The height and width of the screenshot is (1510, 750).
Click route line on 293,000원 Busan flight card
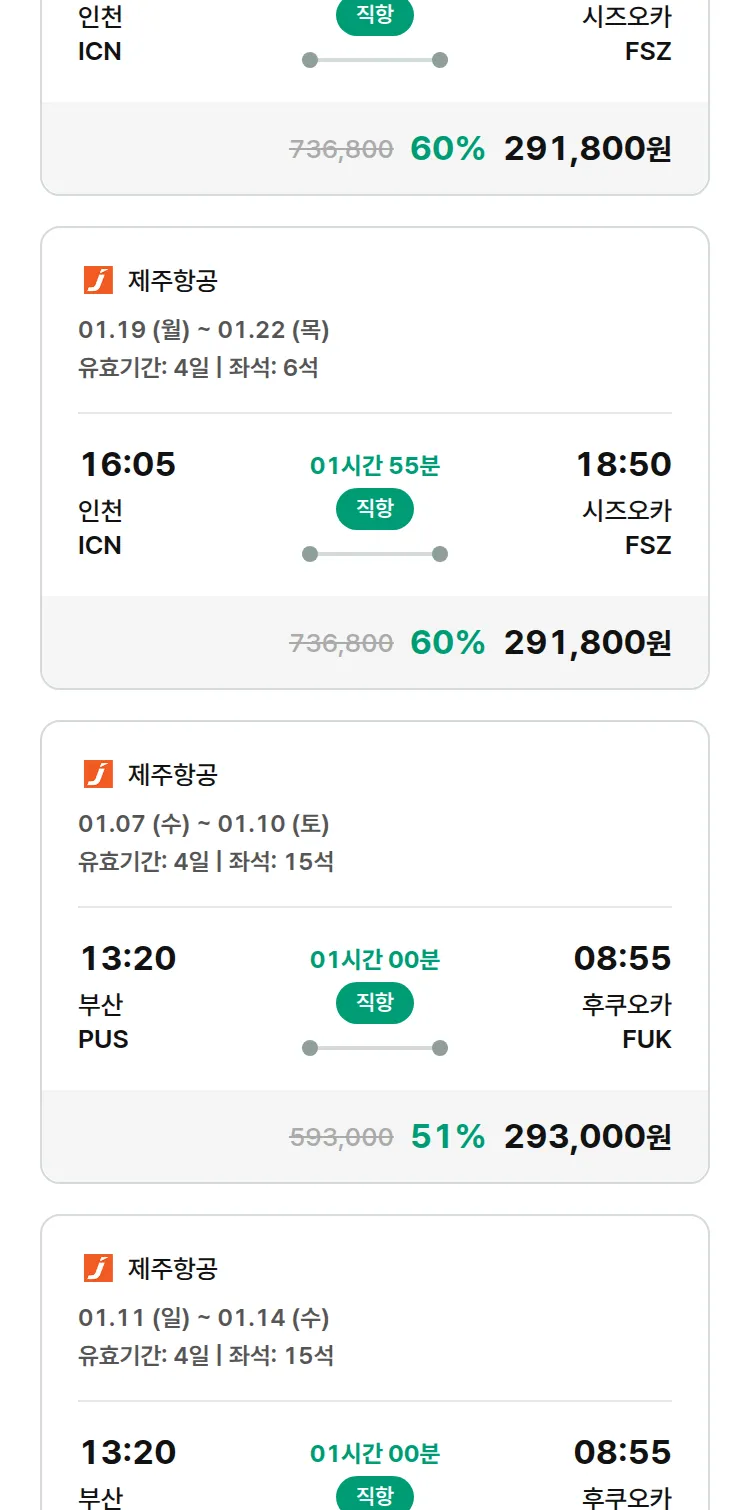(x=375, y=1048)
